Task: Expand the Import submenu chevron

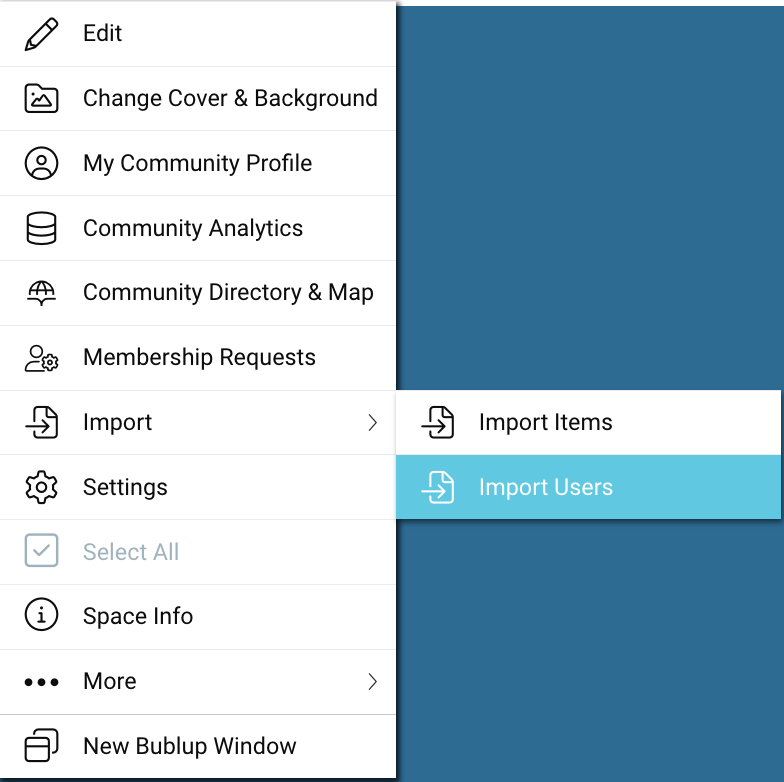Action: [372, 423]
